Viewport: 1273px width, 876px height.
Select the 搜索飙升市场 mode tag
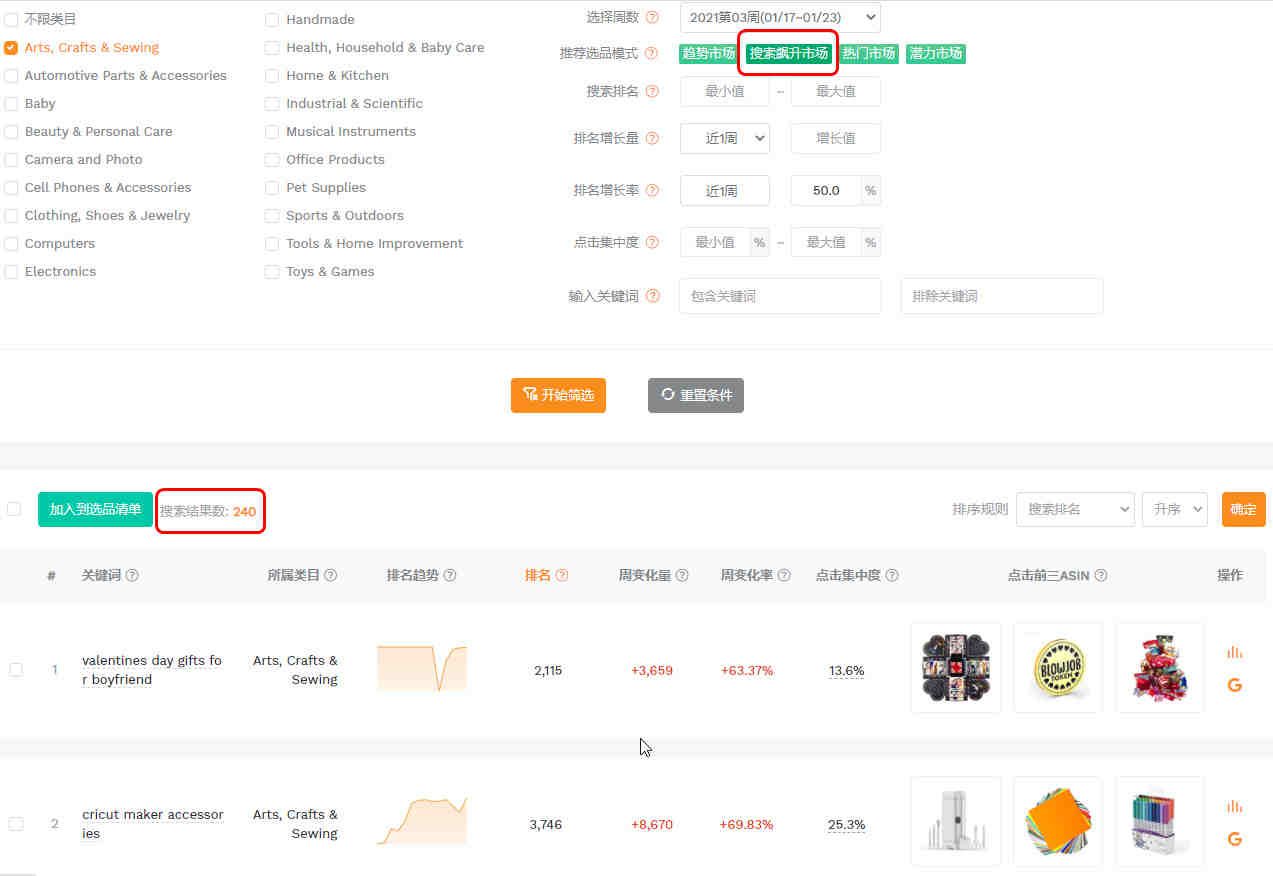pyautogui.click(x=789, y=53)
